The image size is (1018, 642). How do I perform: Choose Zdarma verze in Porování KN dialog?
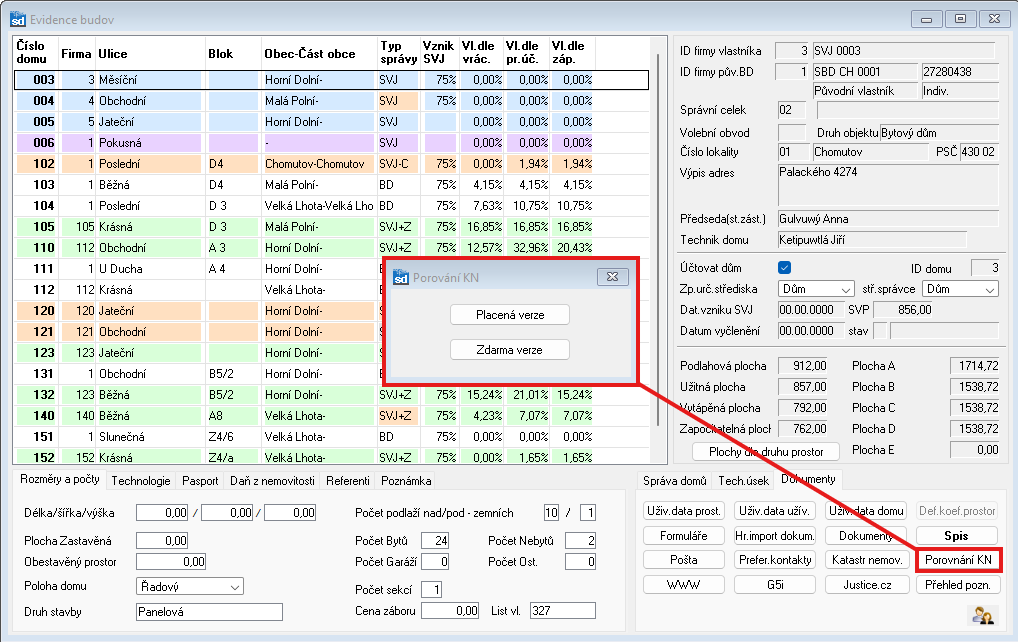(510, 350)
